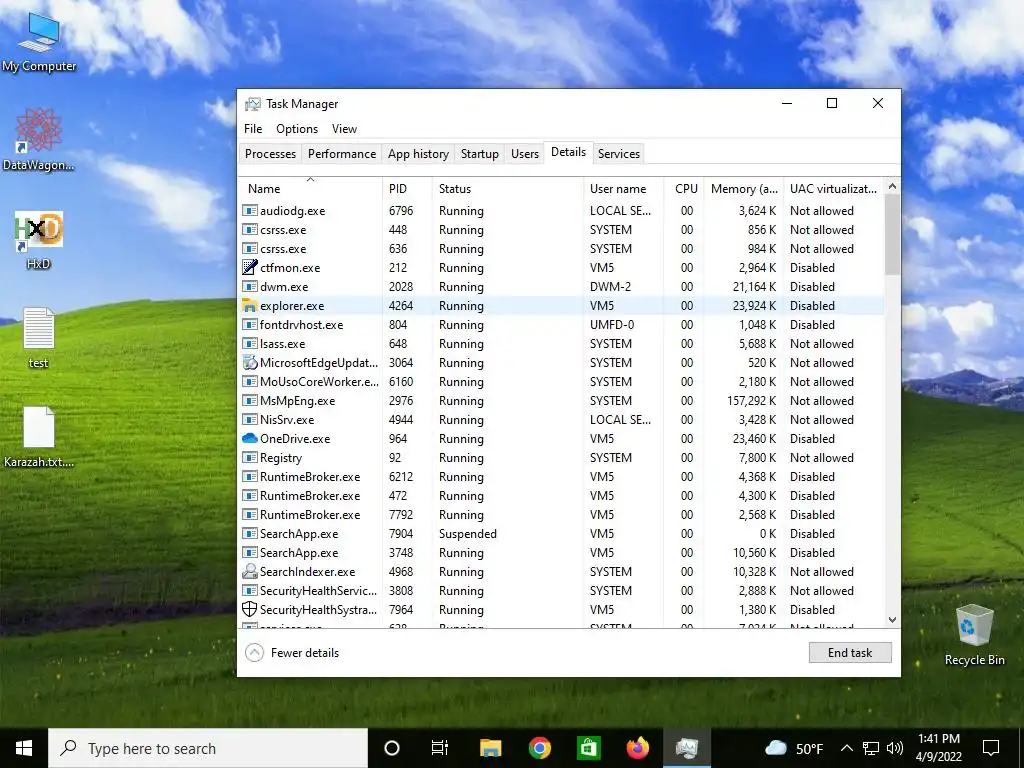Click the Task Manager taskbar button
1024x768 pixels.
pos(687,748)
